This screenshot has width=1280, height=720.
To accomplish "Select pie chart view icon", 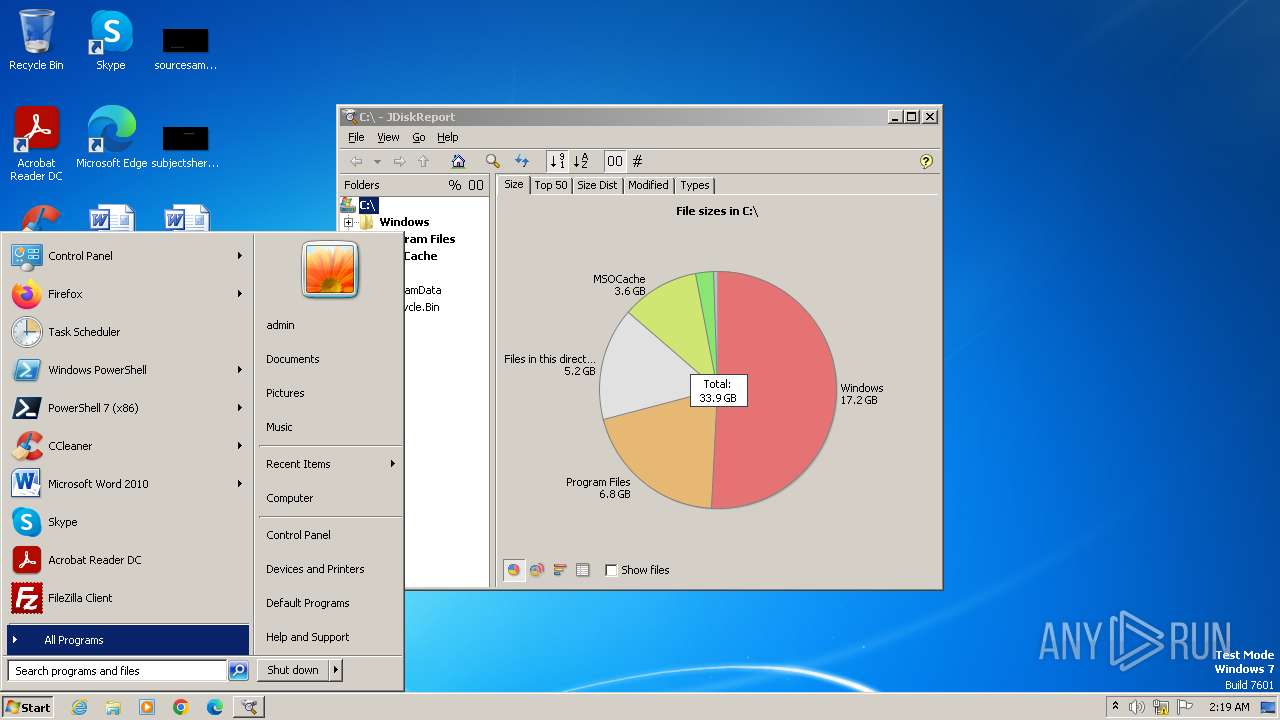I will click(x=514, y=570).
